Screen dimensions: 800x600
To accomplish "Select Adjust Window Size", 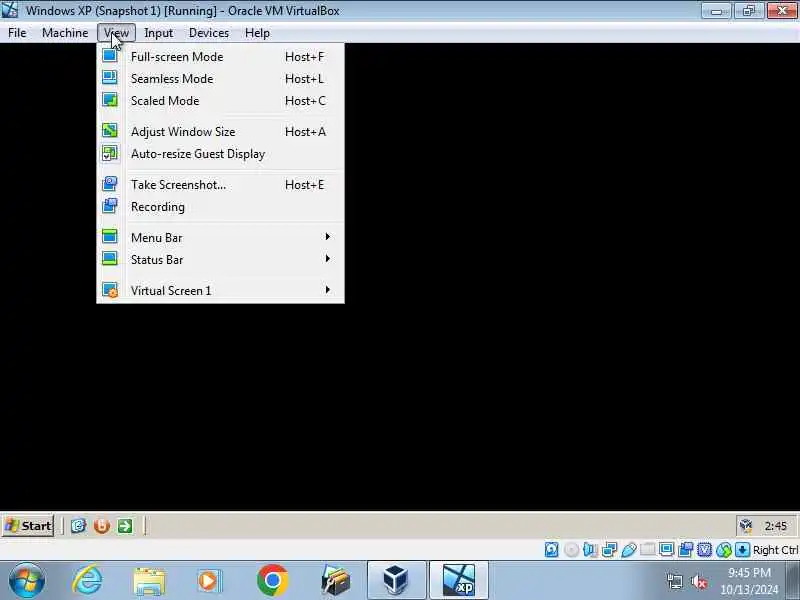I will point(220,132).
